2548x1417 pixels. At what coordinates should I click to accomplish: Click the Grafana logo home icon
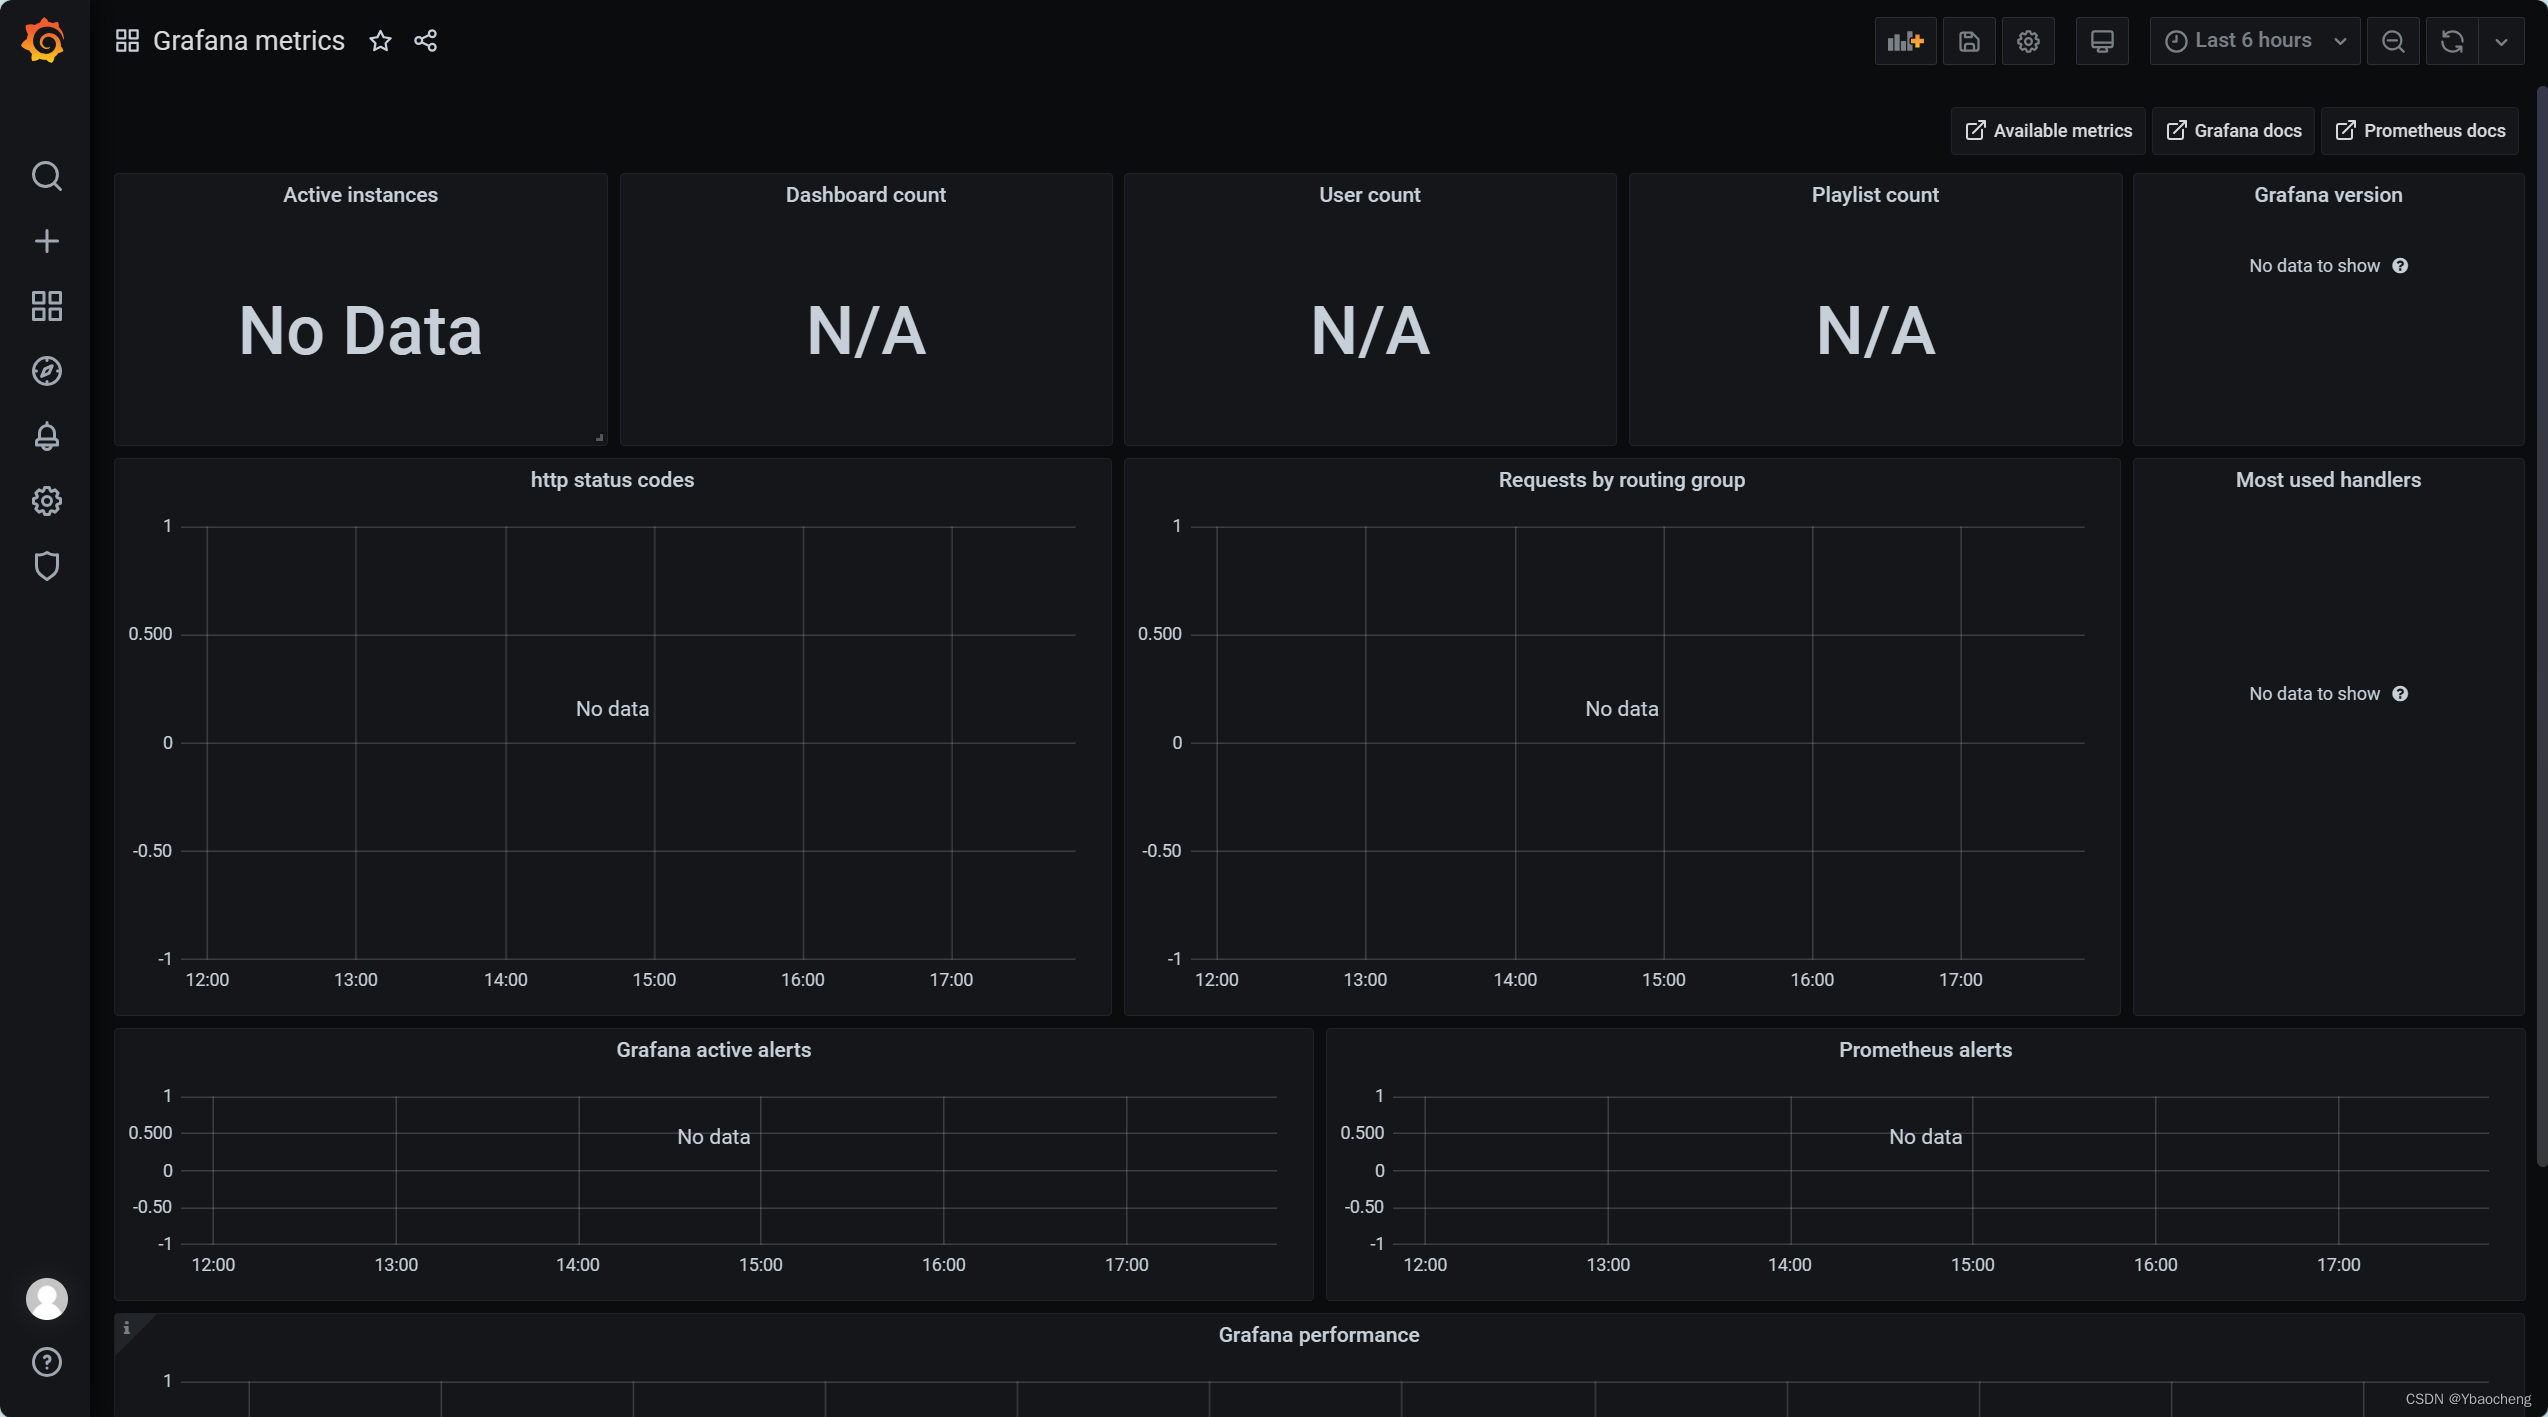pyautogui.click(x=44, y=41)
